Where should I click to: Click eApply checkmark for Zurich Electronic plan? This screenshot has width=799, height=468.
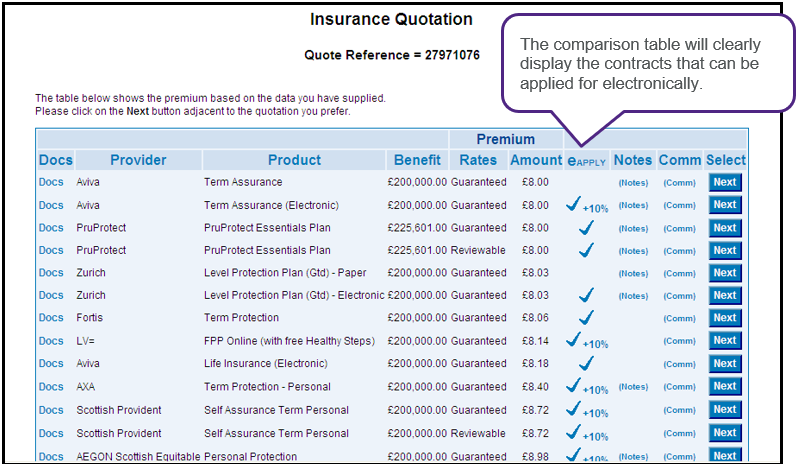click(586, 295)
